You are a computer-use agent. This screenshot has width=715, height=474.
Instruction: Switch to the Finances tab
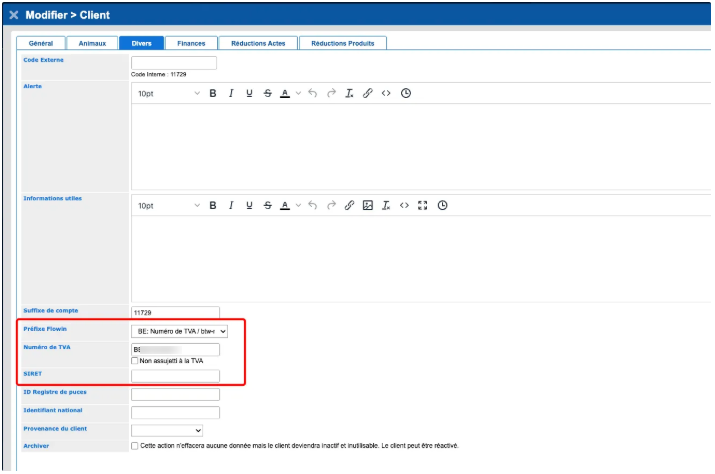(191, 43)
